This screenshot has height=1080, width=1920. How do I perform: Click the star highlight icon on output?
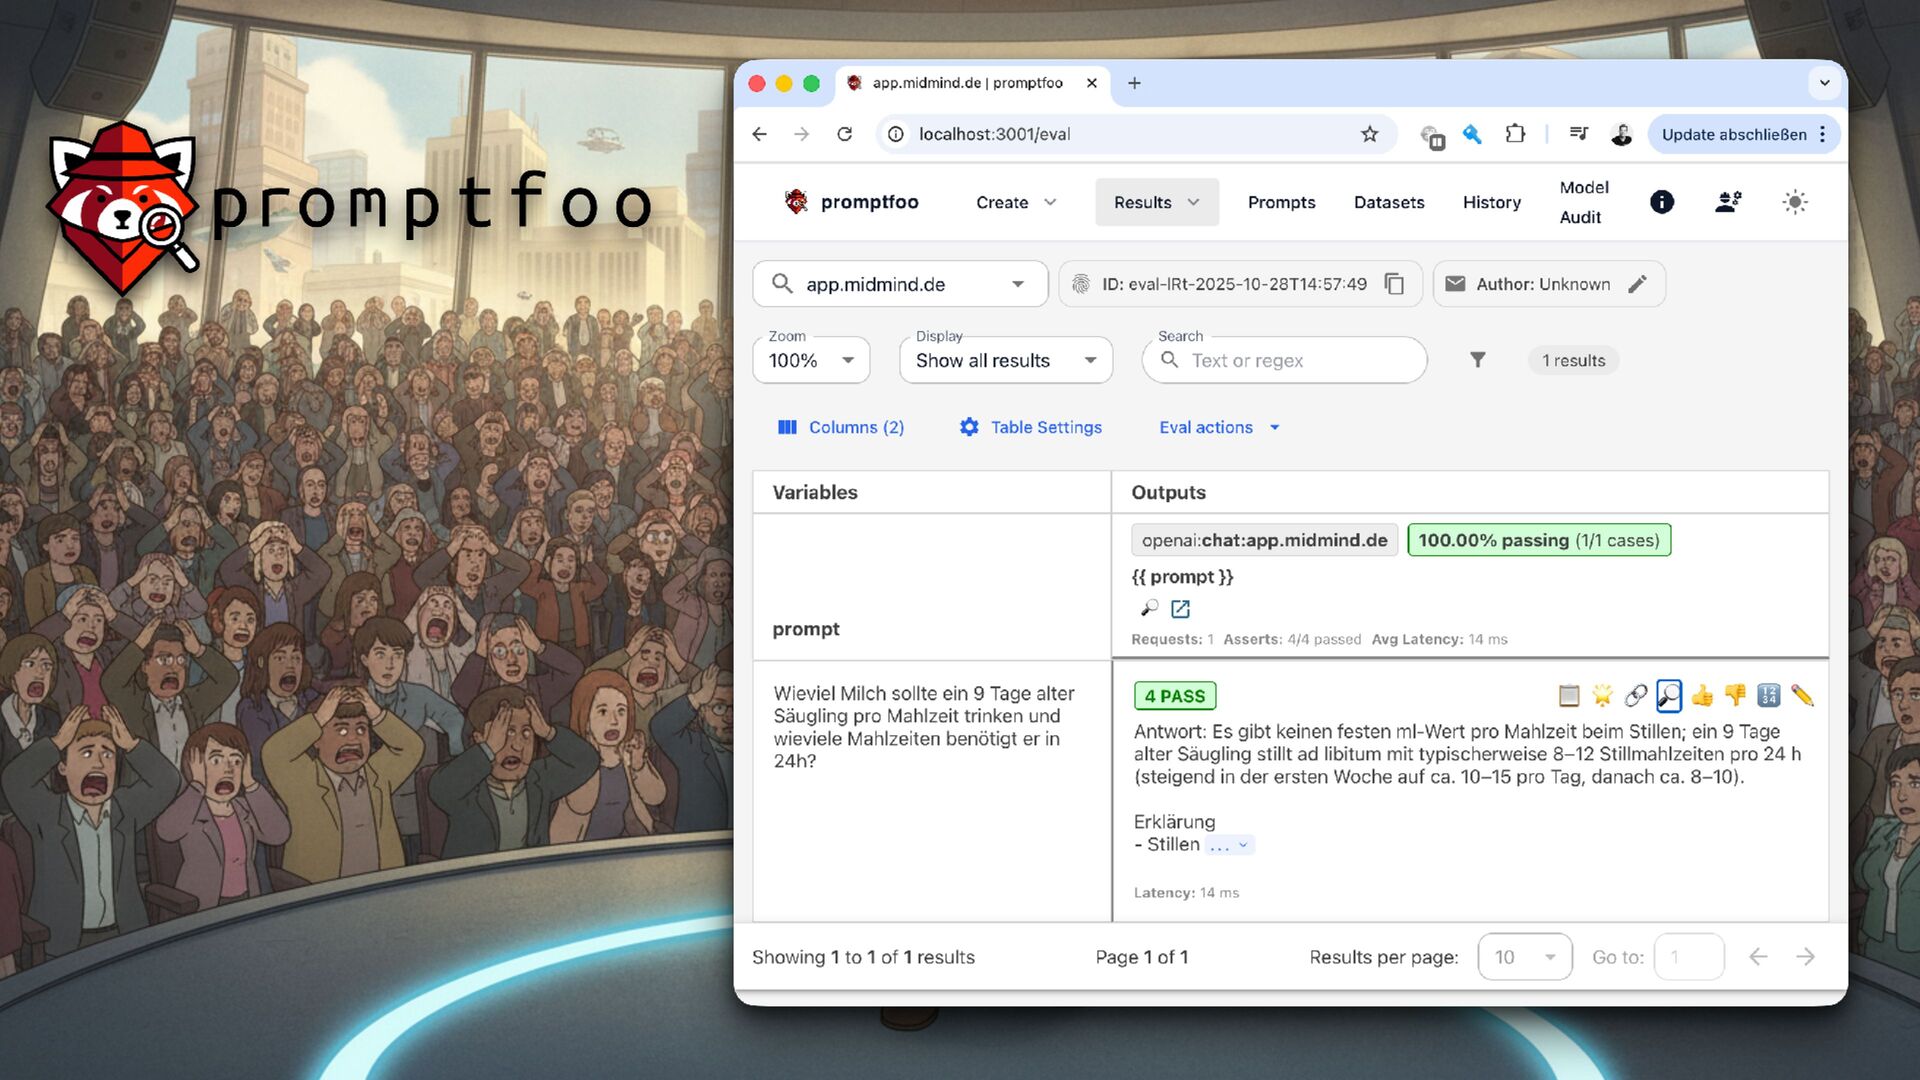1602,695
